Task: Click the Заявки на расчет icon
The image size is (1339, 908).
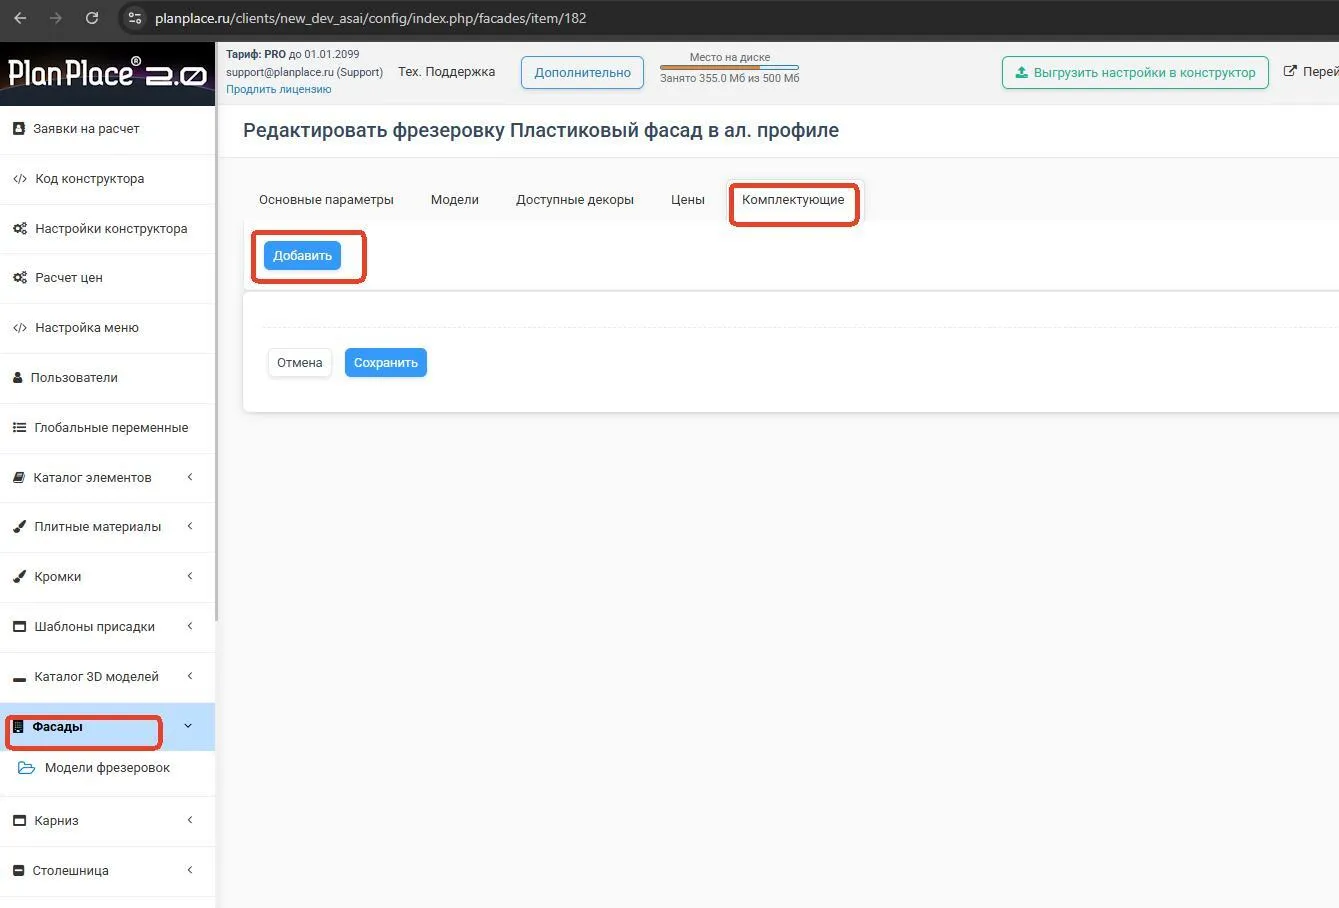Action: 19,128
